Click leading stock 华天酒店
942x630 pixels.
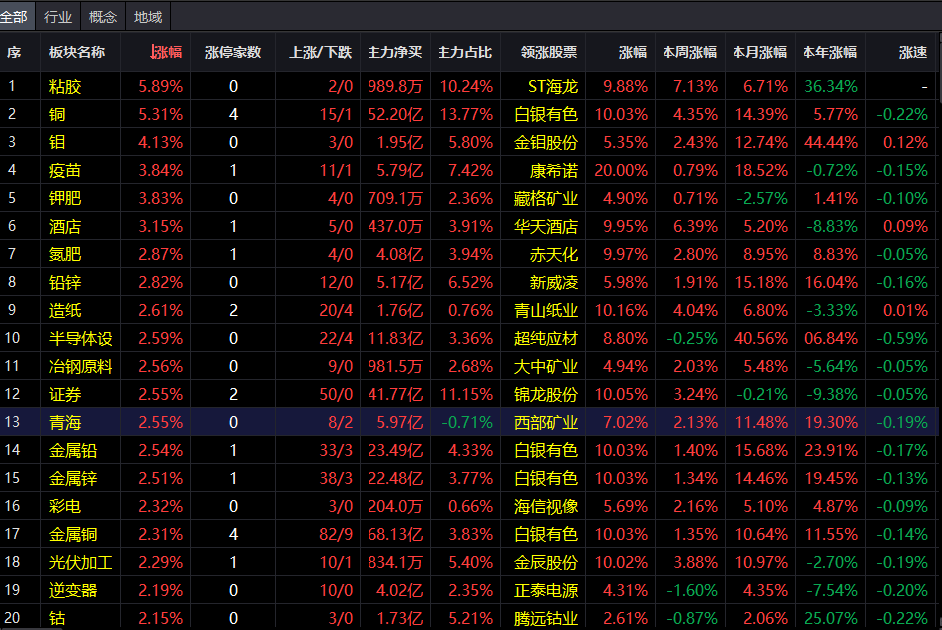pyautogui.click(x=546, y=226)
